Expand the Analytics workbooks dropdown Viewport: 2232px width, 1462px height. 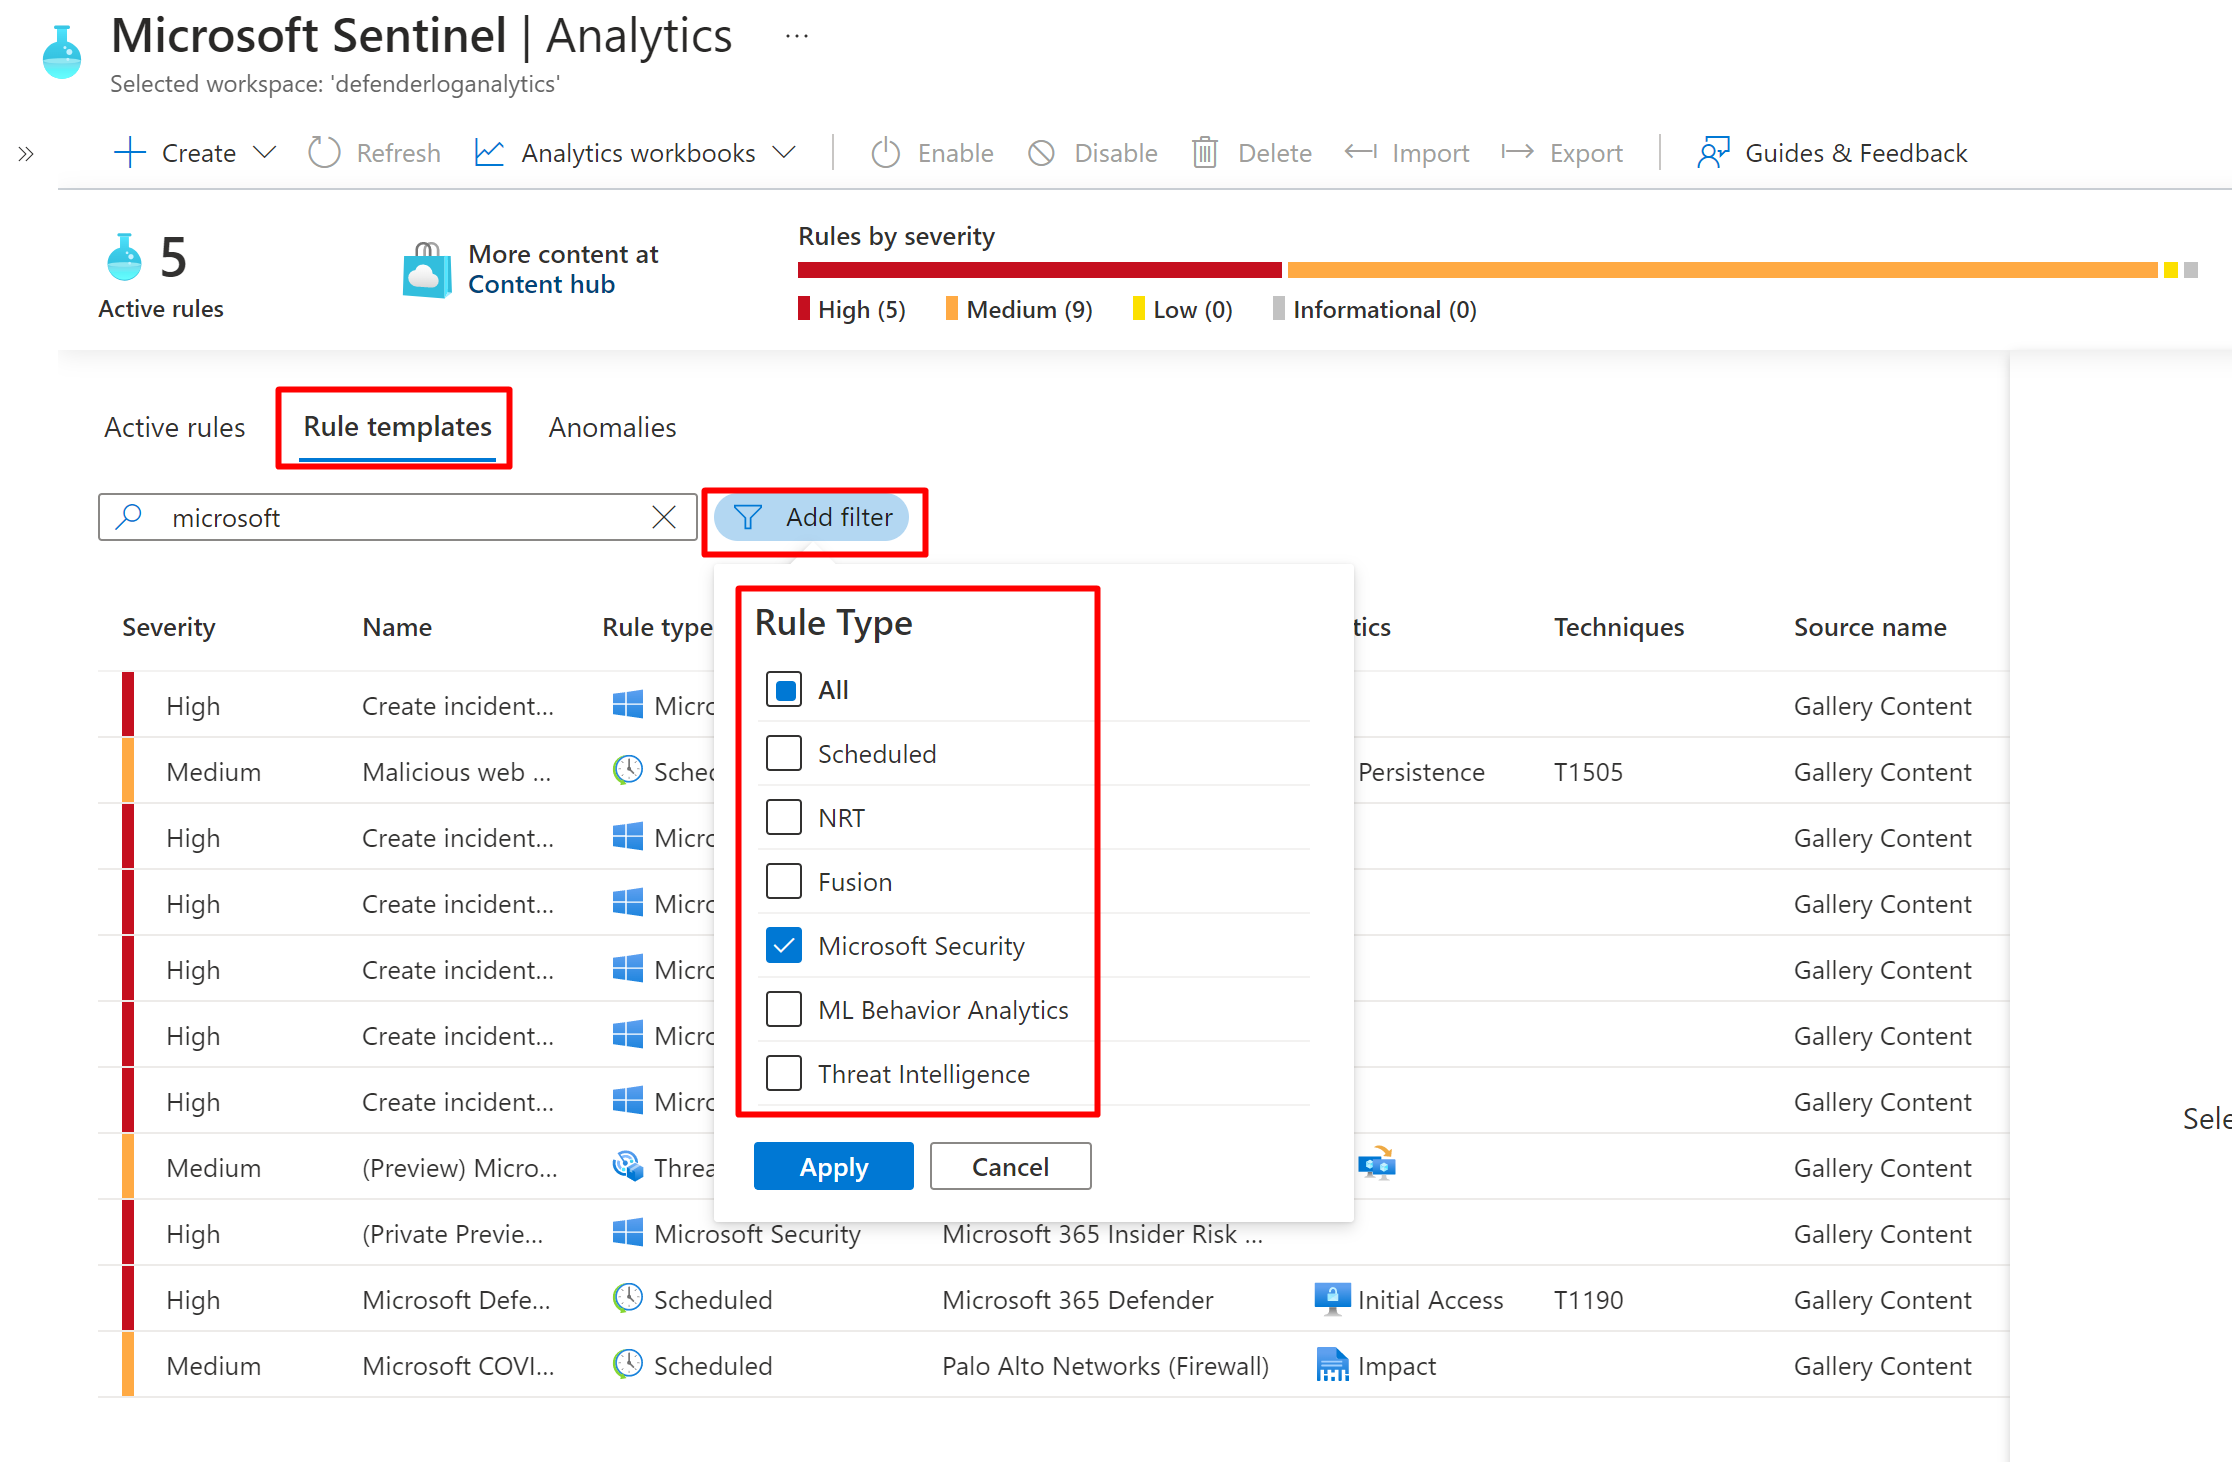pyautogui.click(x=636, y=153)
